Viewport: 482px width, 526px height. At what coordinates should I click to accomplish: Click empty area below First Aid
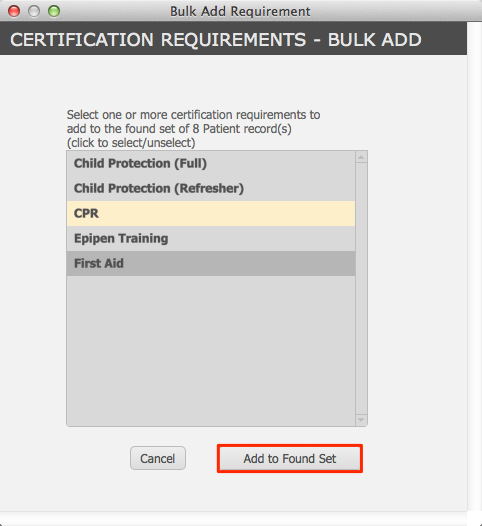click(211, 351)
